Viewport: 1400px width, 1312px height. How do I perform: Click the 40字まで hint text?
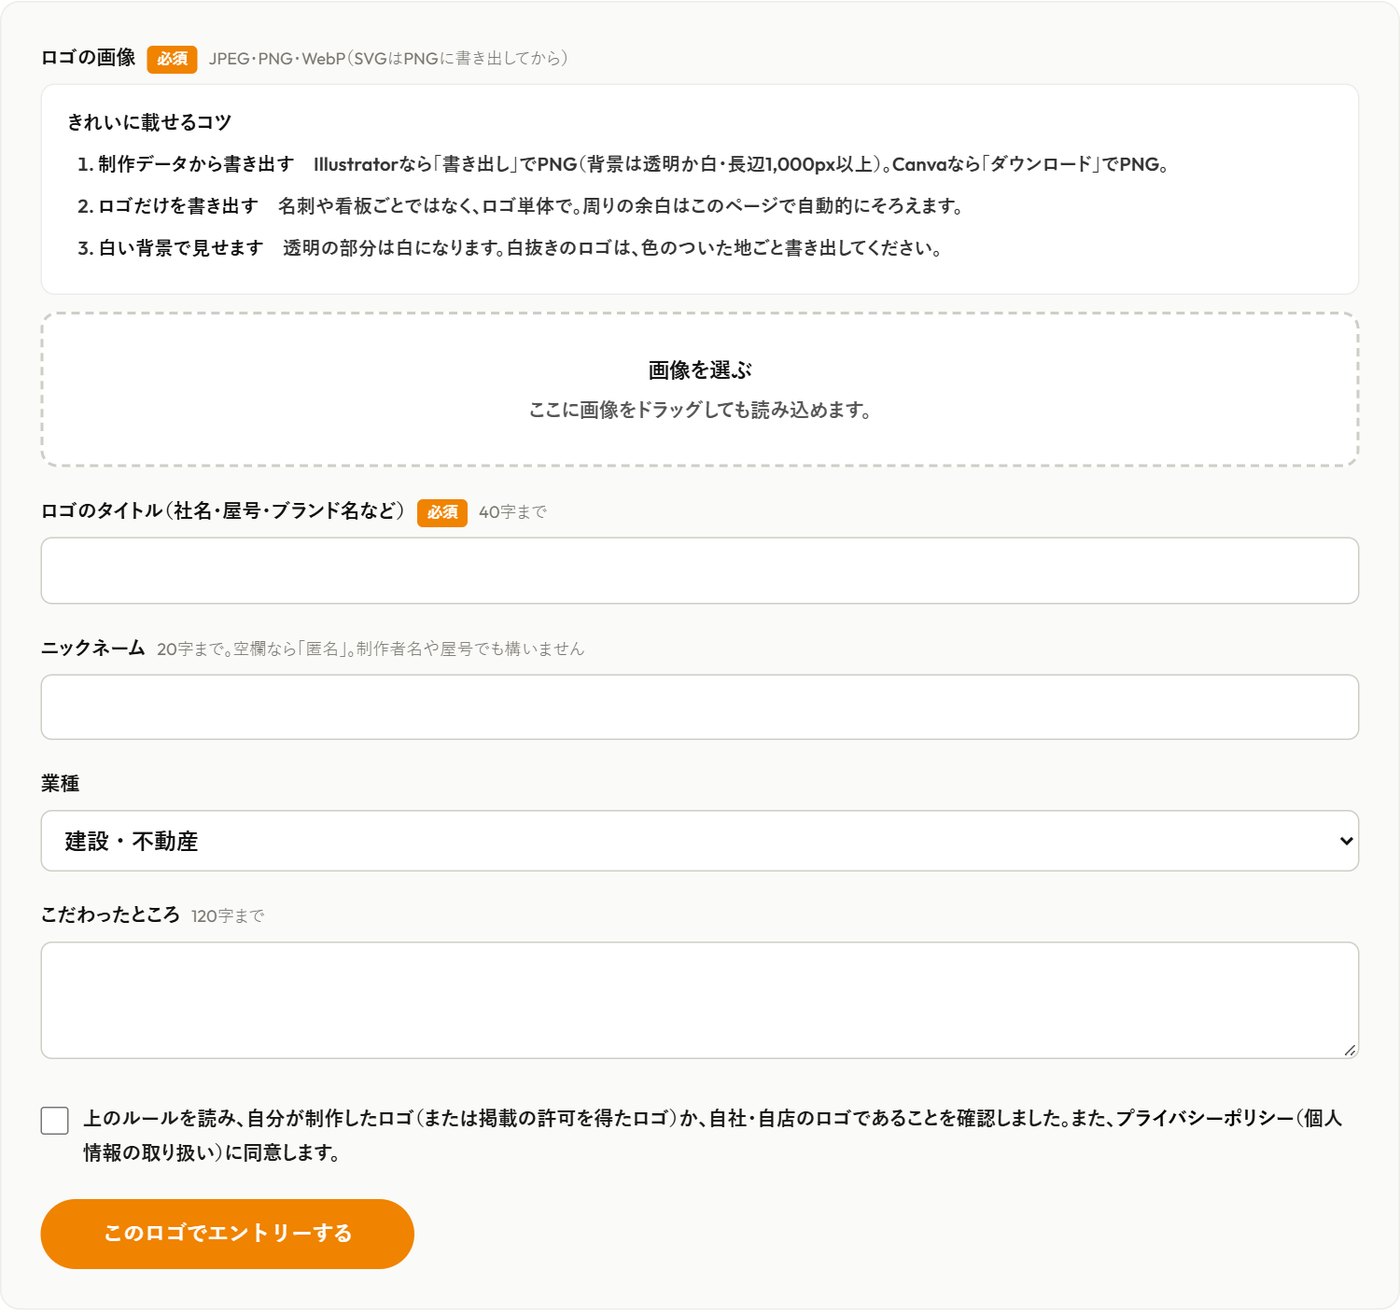click(512, 512)
